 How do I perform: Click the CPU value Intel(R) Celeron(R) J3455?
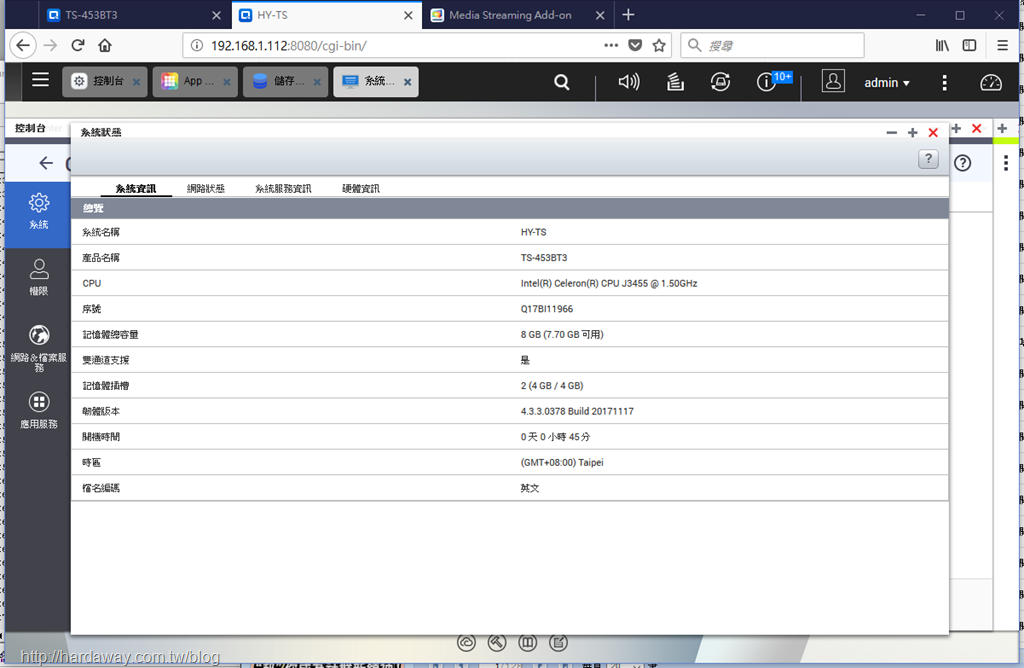point(609,283)
